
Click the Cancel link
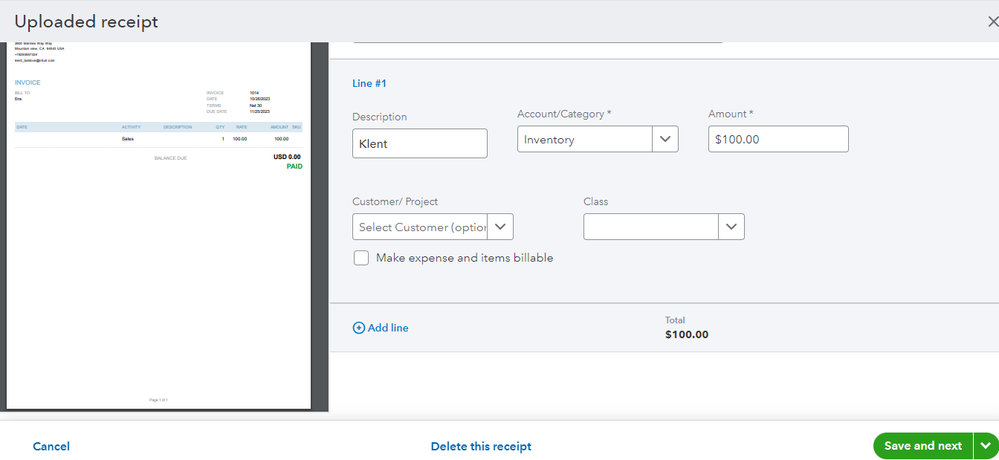51,447
